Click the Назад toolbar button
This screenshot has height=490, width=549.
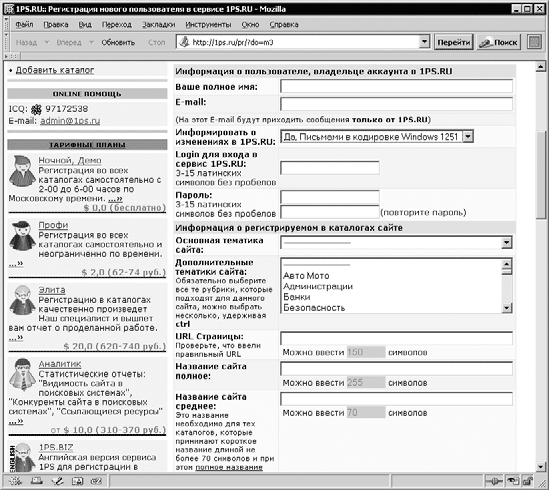(x=26, y=42)
